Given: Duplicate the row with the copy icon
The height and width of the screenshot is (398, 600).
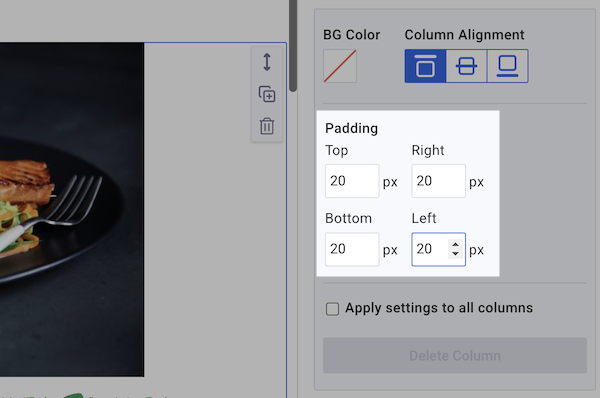Looking at the screenshot, I should point(267,94).
